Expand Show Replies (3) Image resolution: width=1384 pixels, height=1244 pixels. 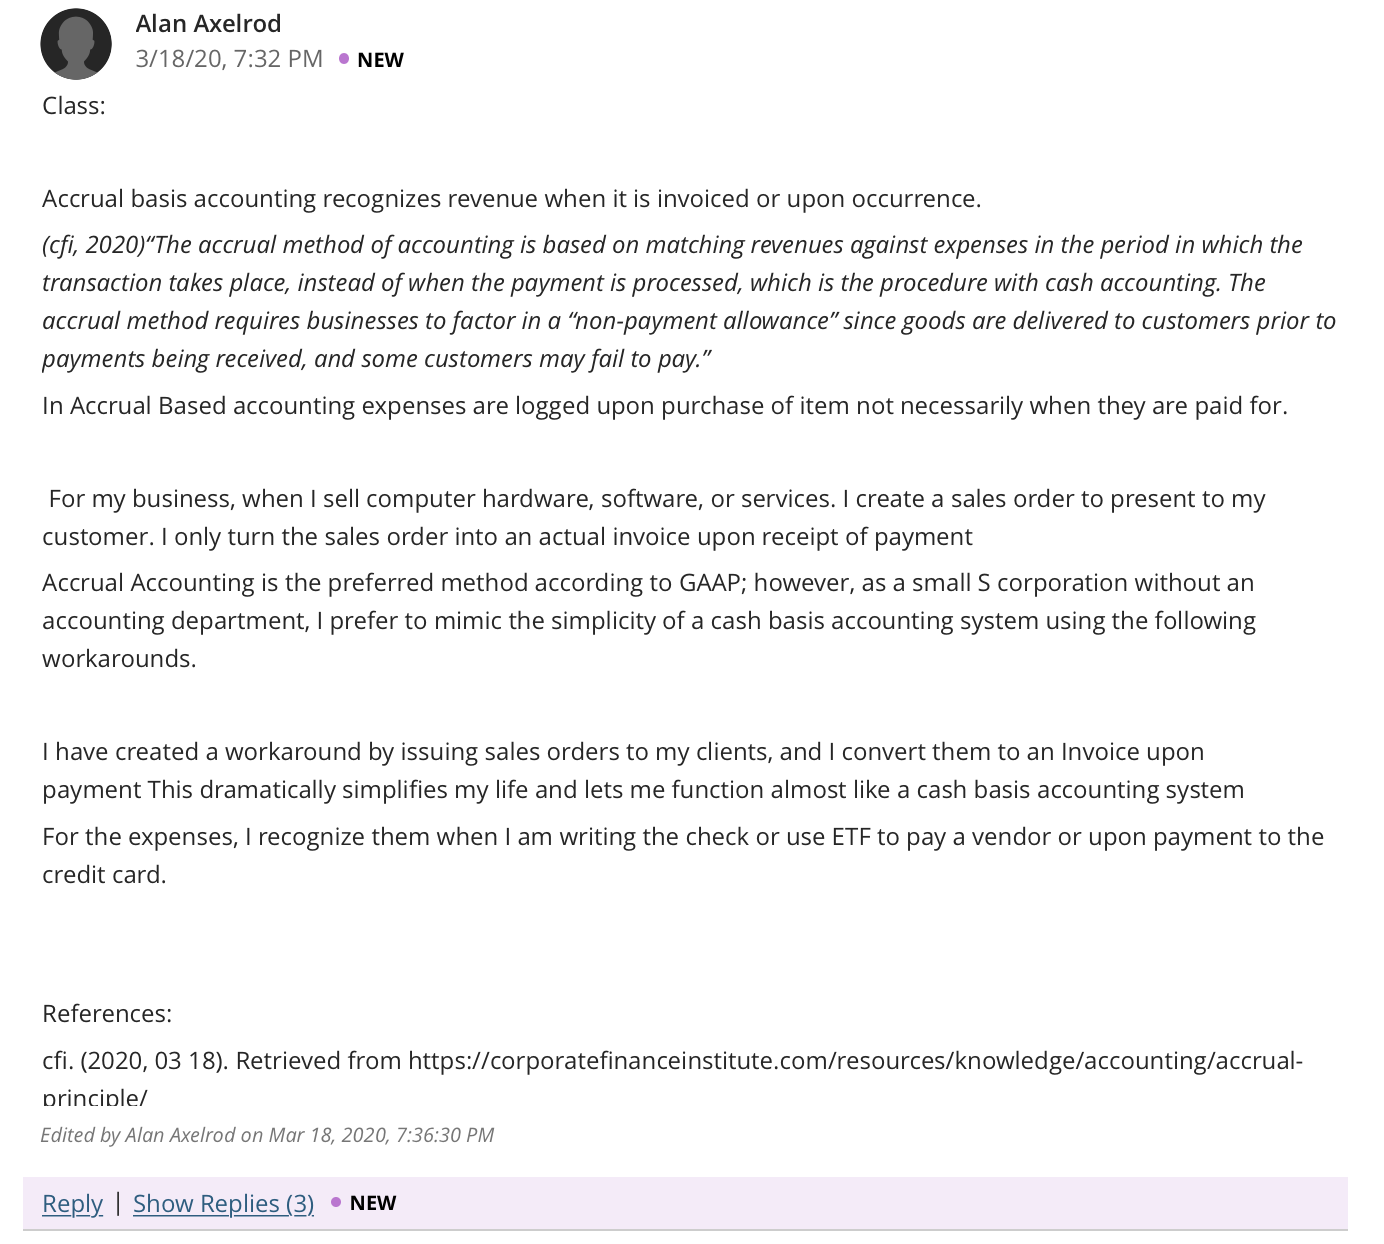[223, 1203]
